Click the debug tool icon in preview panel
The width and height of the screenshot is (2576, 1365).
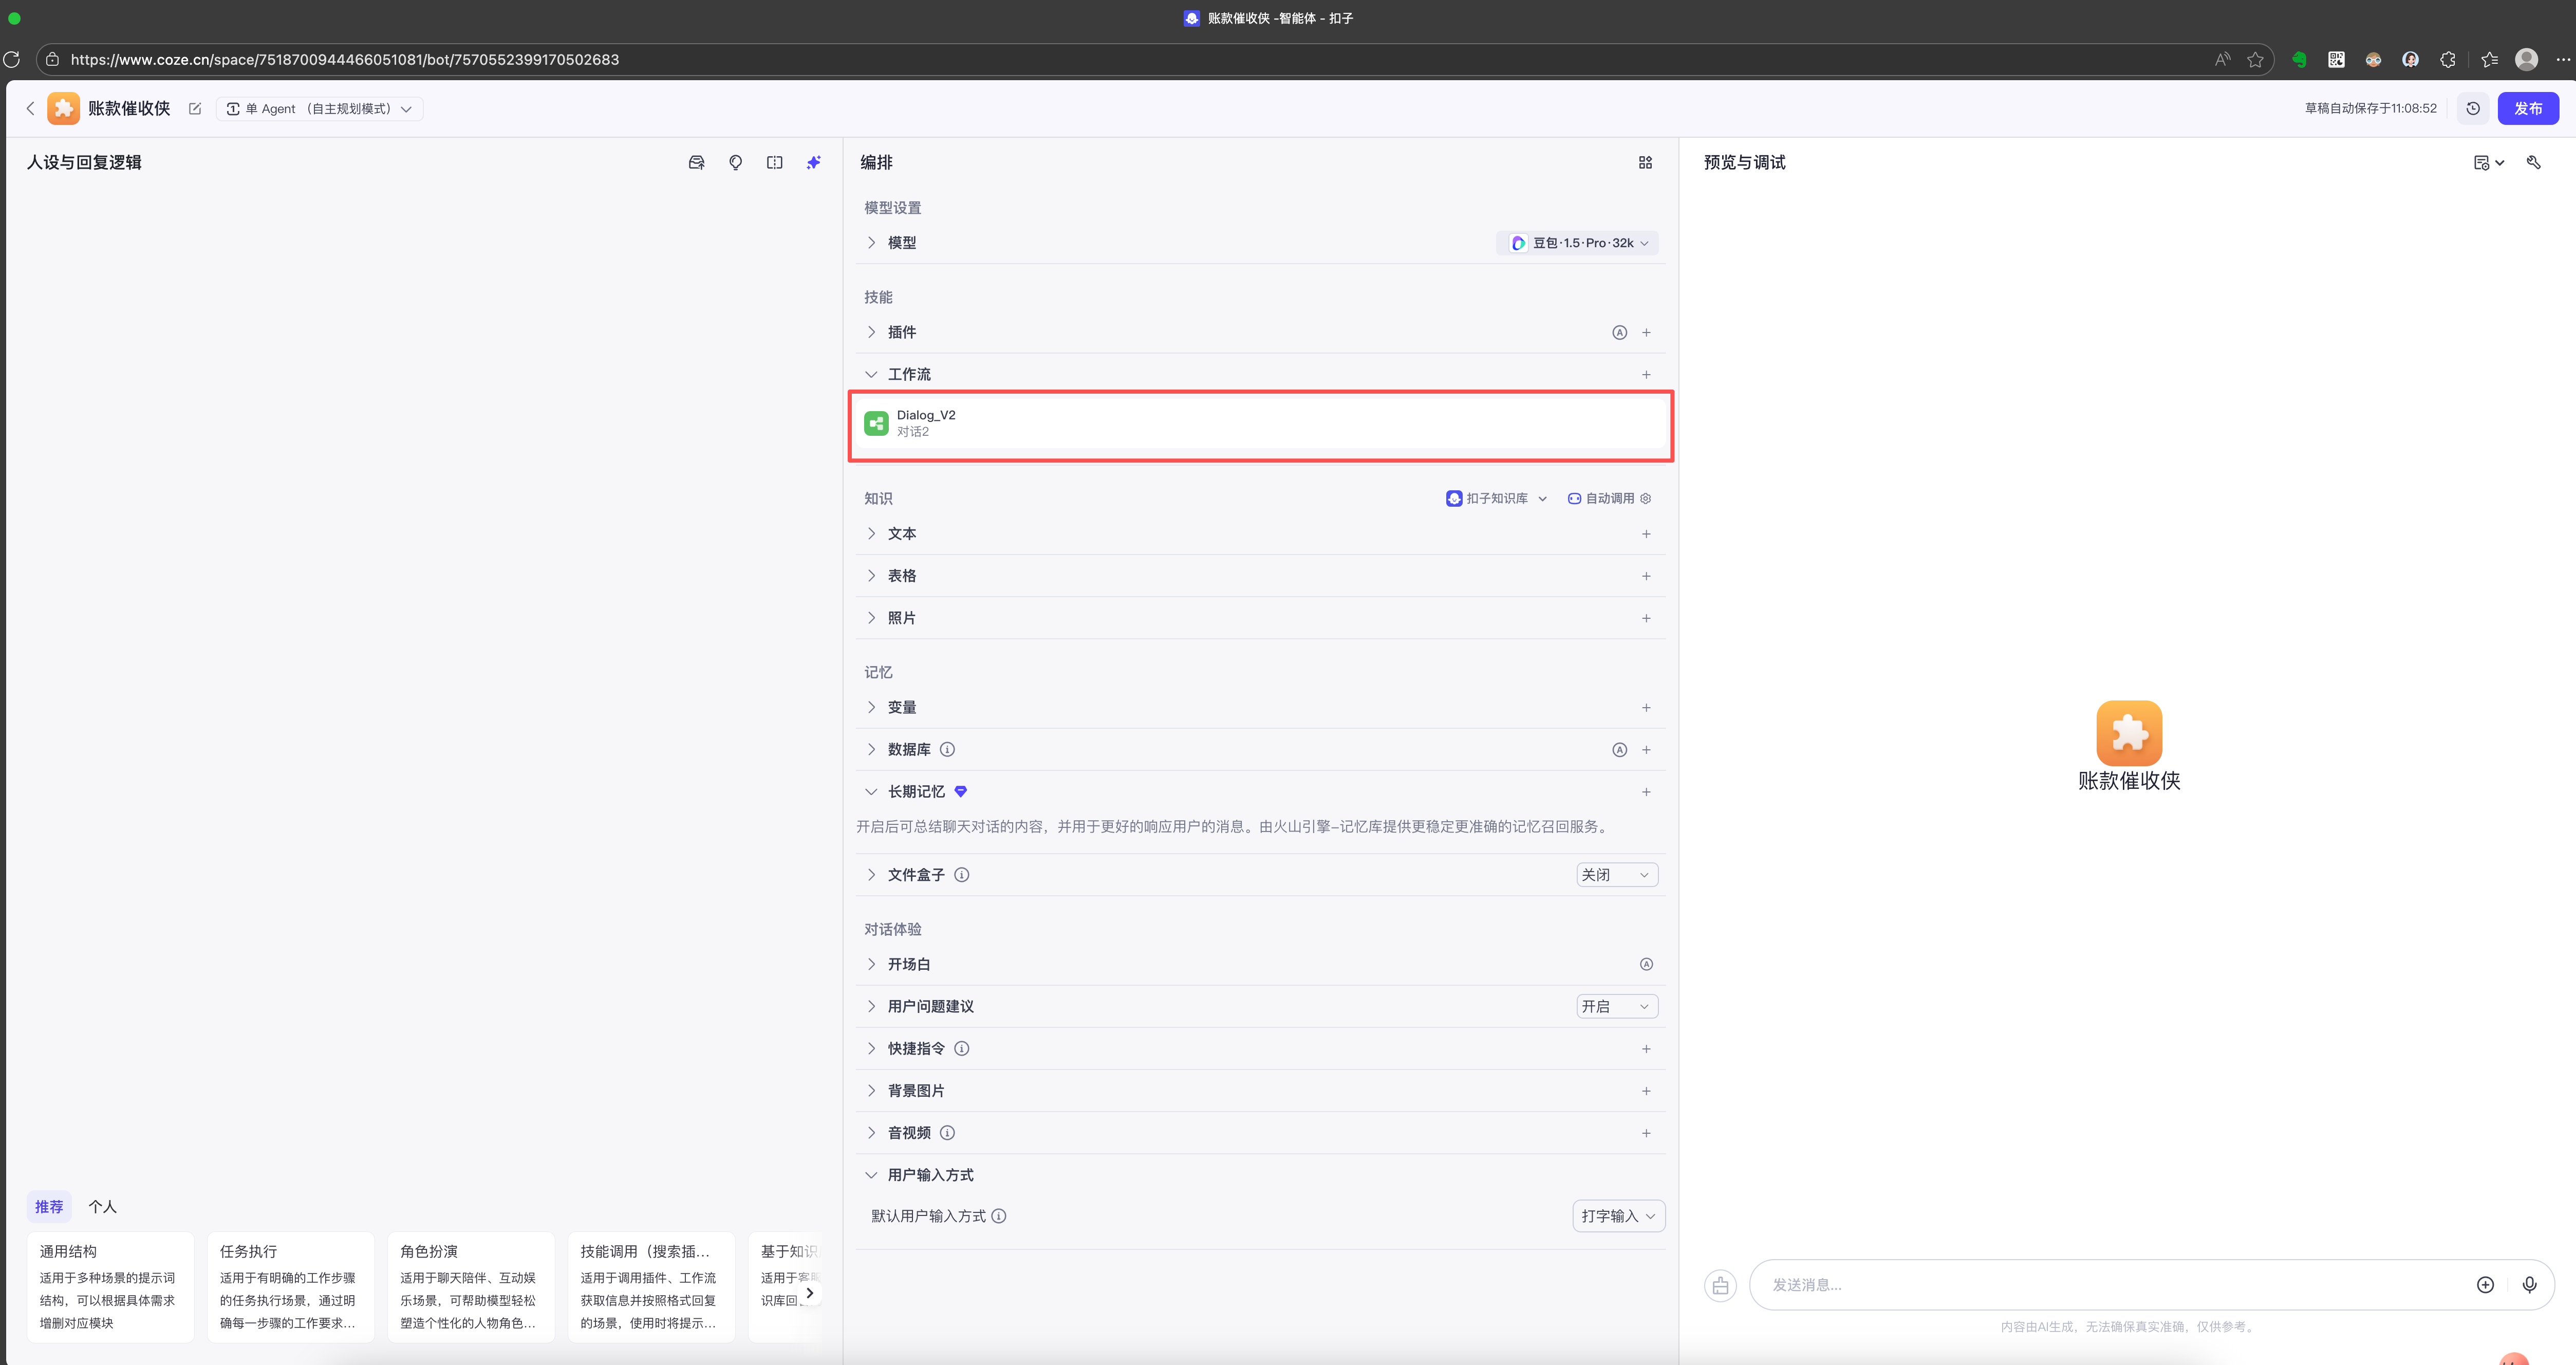point(2533,162)
